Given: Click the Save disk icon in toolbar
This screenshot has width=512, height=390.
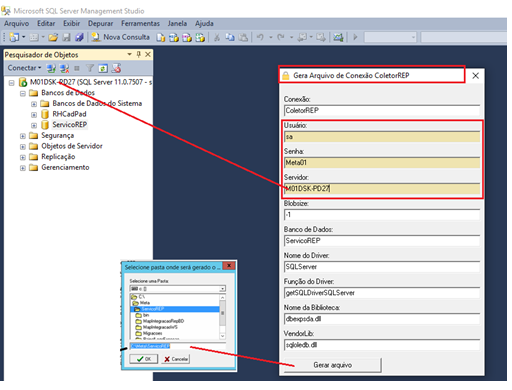Looking at the screenshot, I should (67, 37).
